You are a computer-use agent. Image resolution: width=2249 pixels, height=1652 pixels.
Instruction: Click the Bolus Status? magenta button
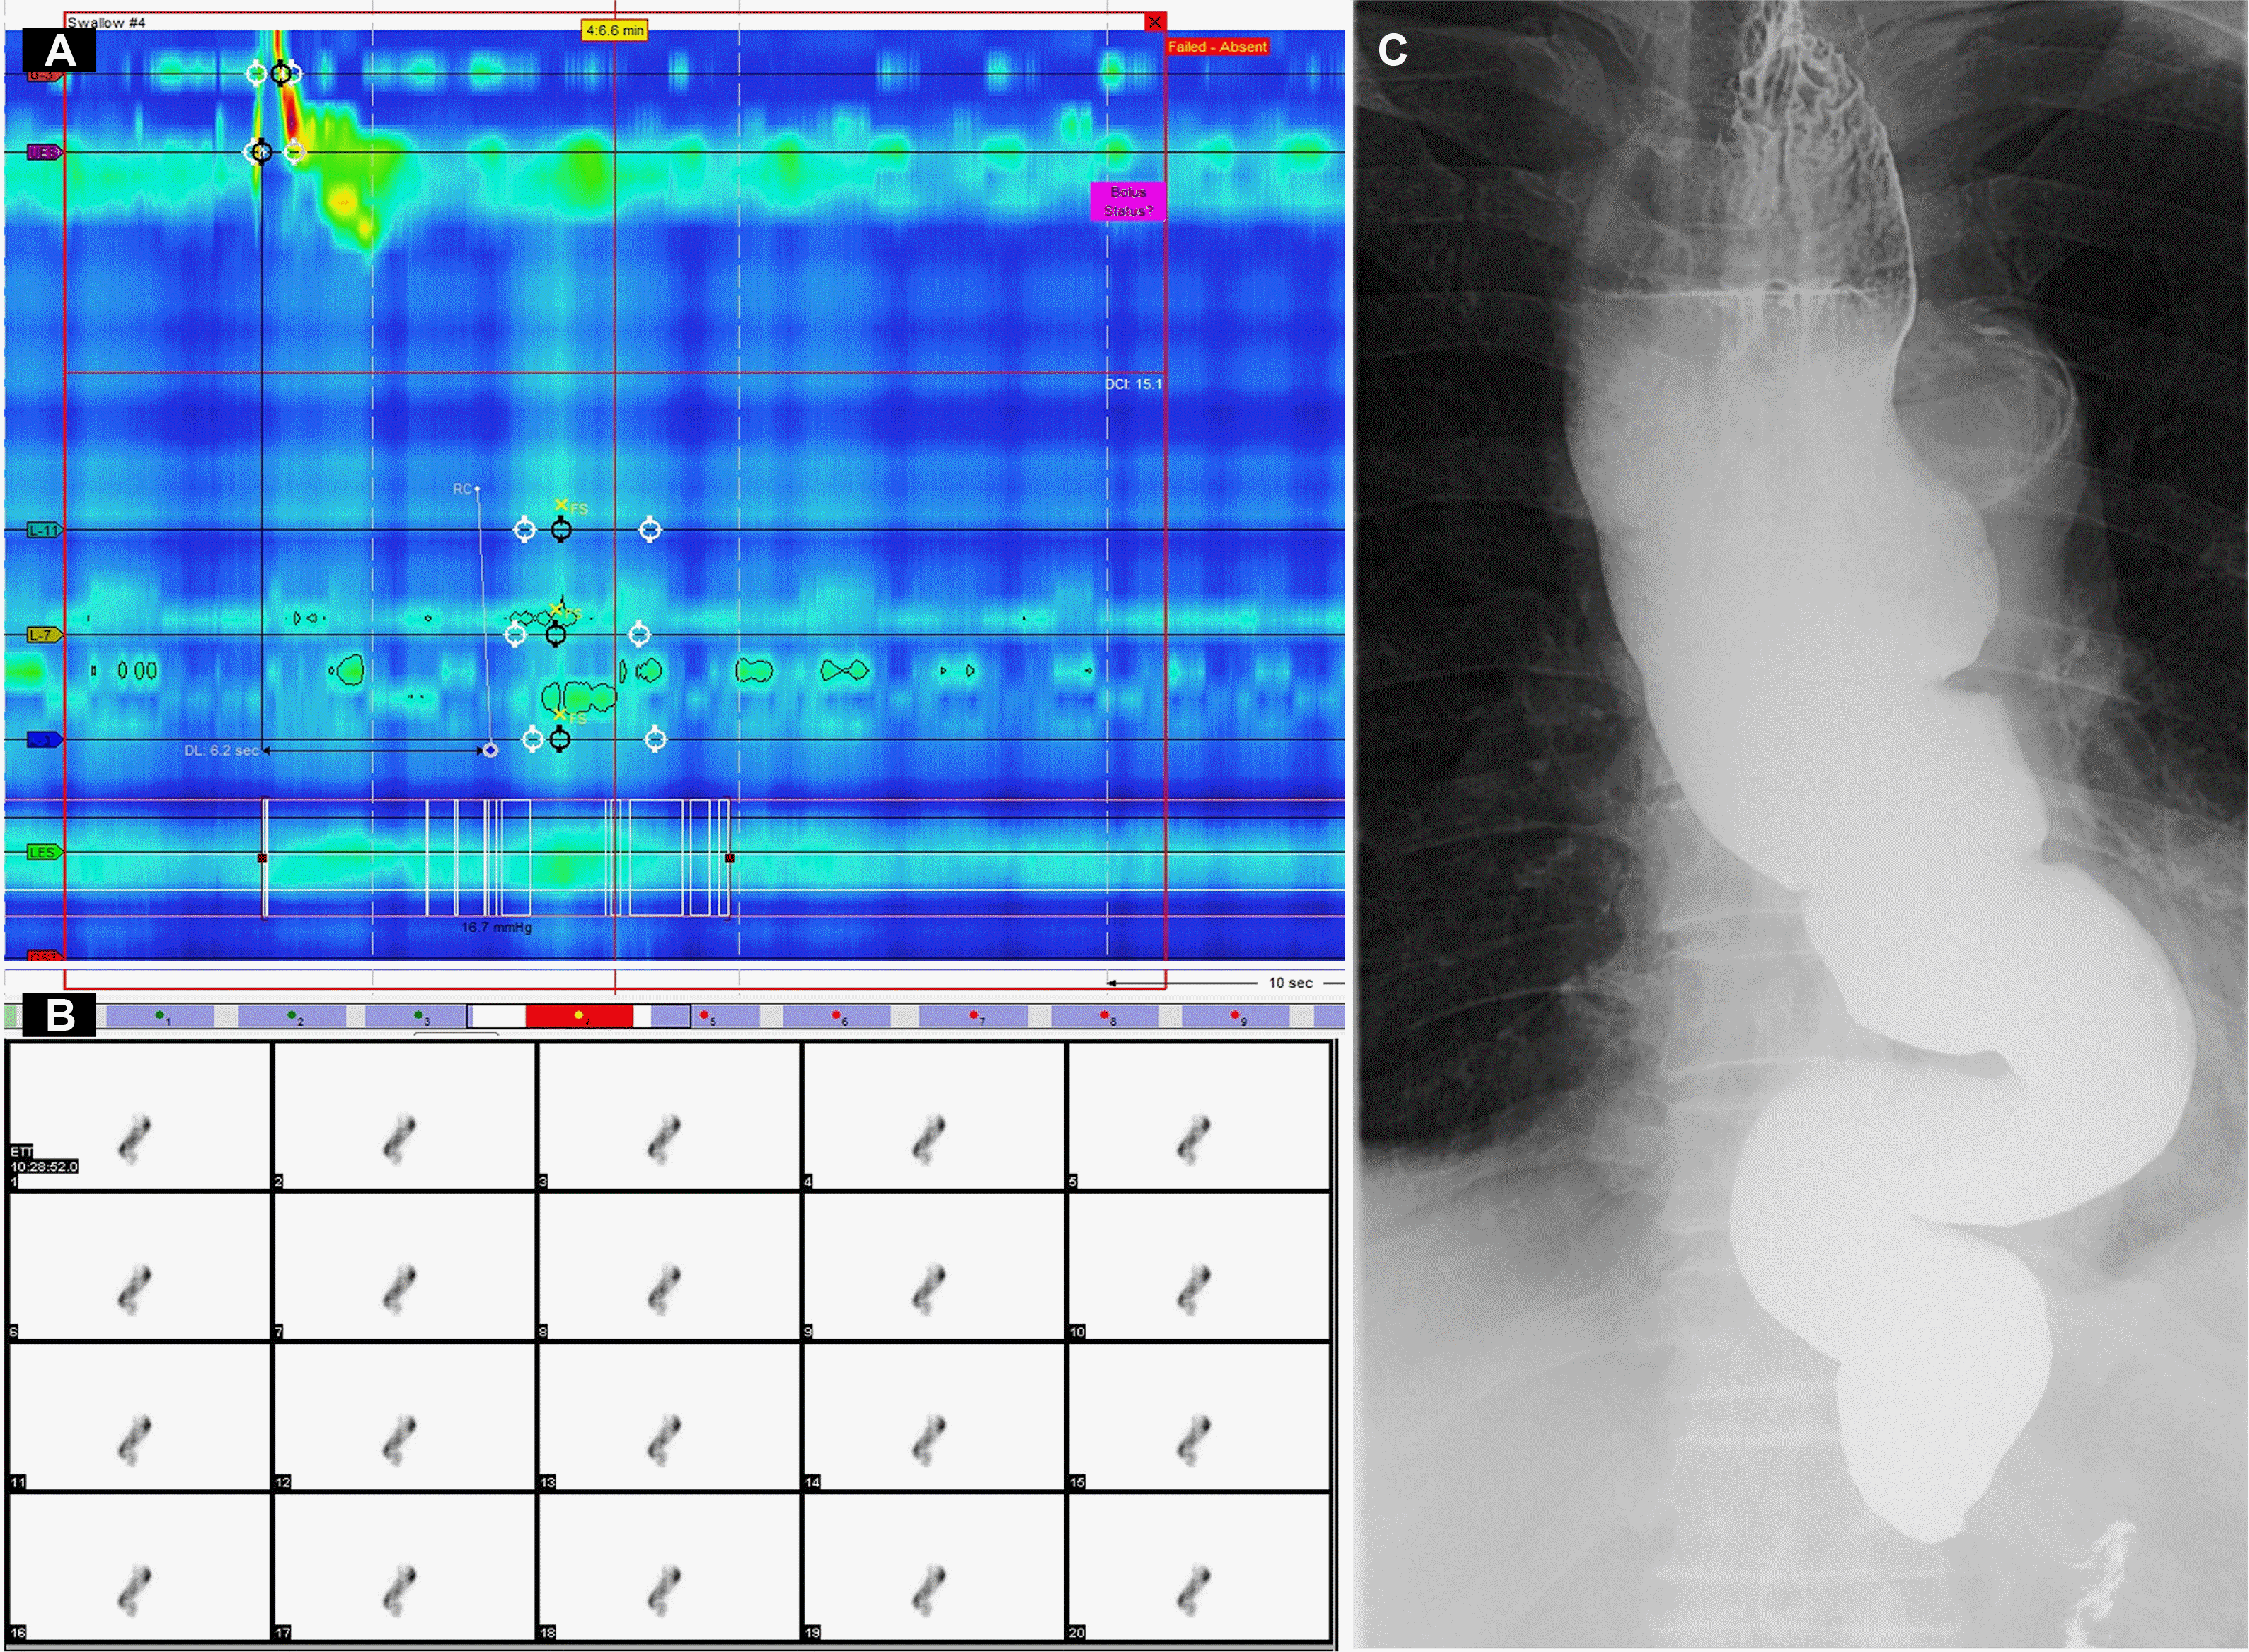pos(1127,201)
